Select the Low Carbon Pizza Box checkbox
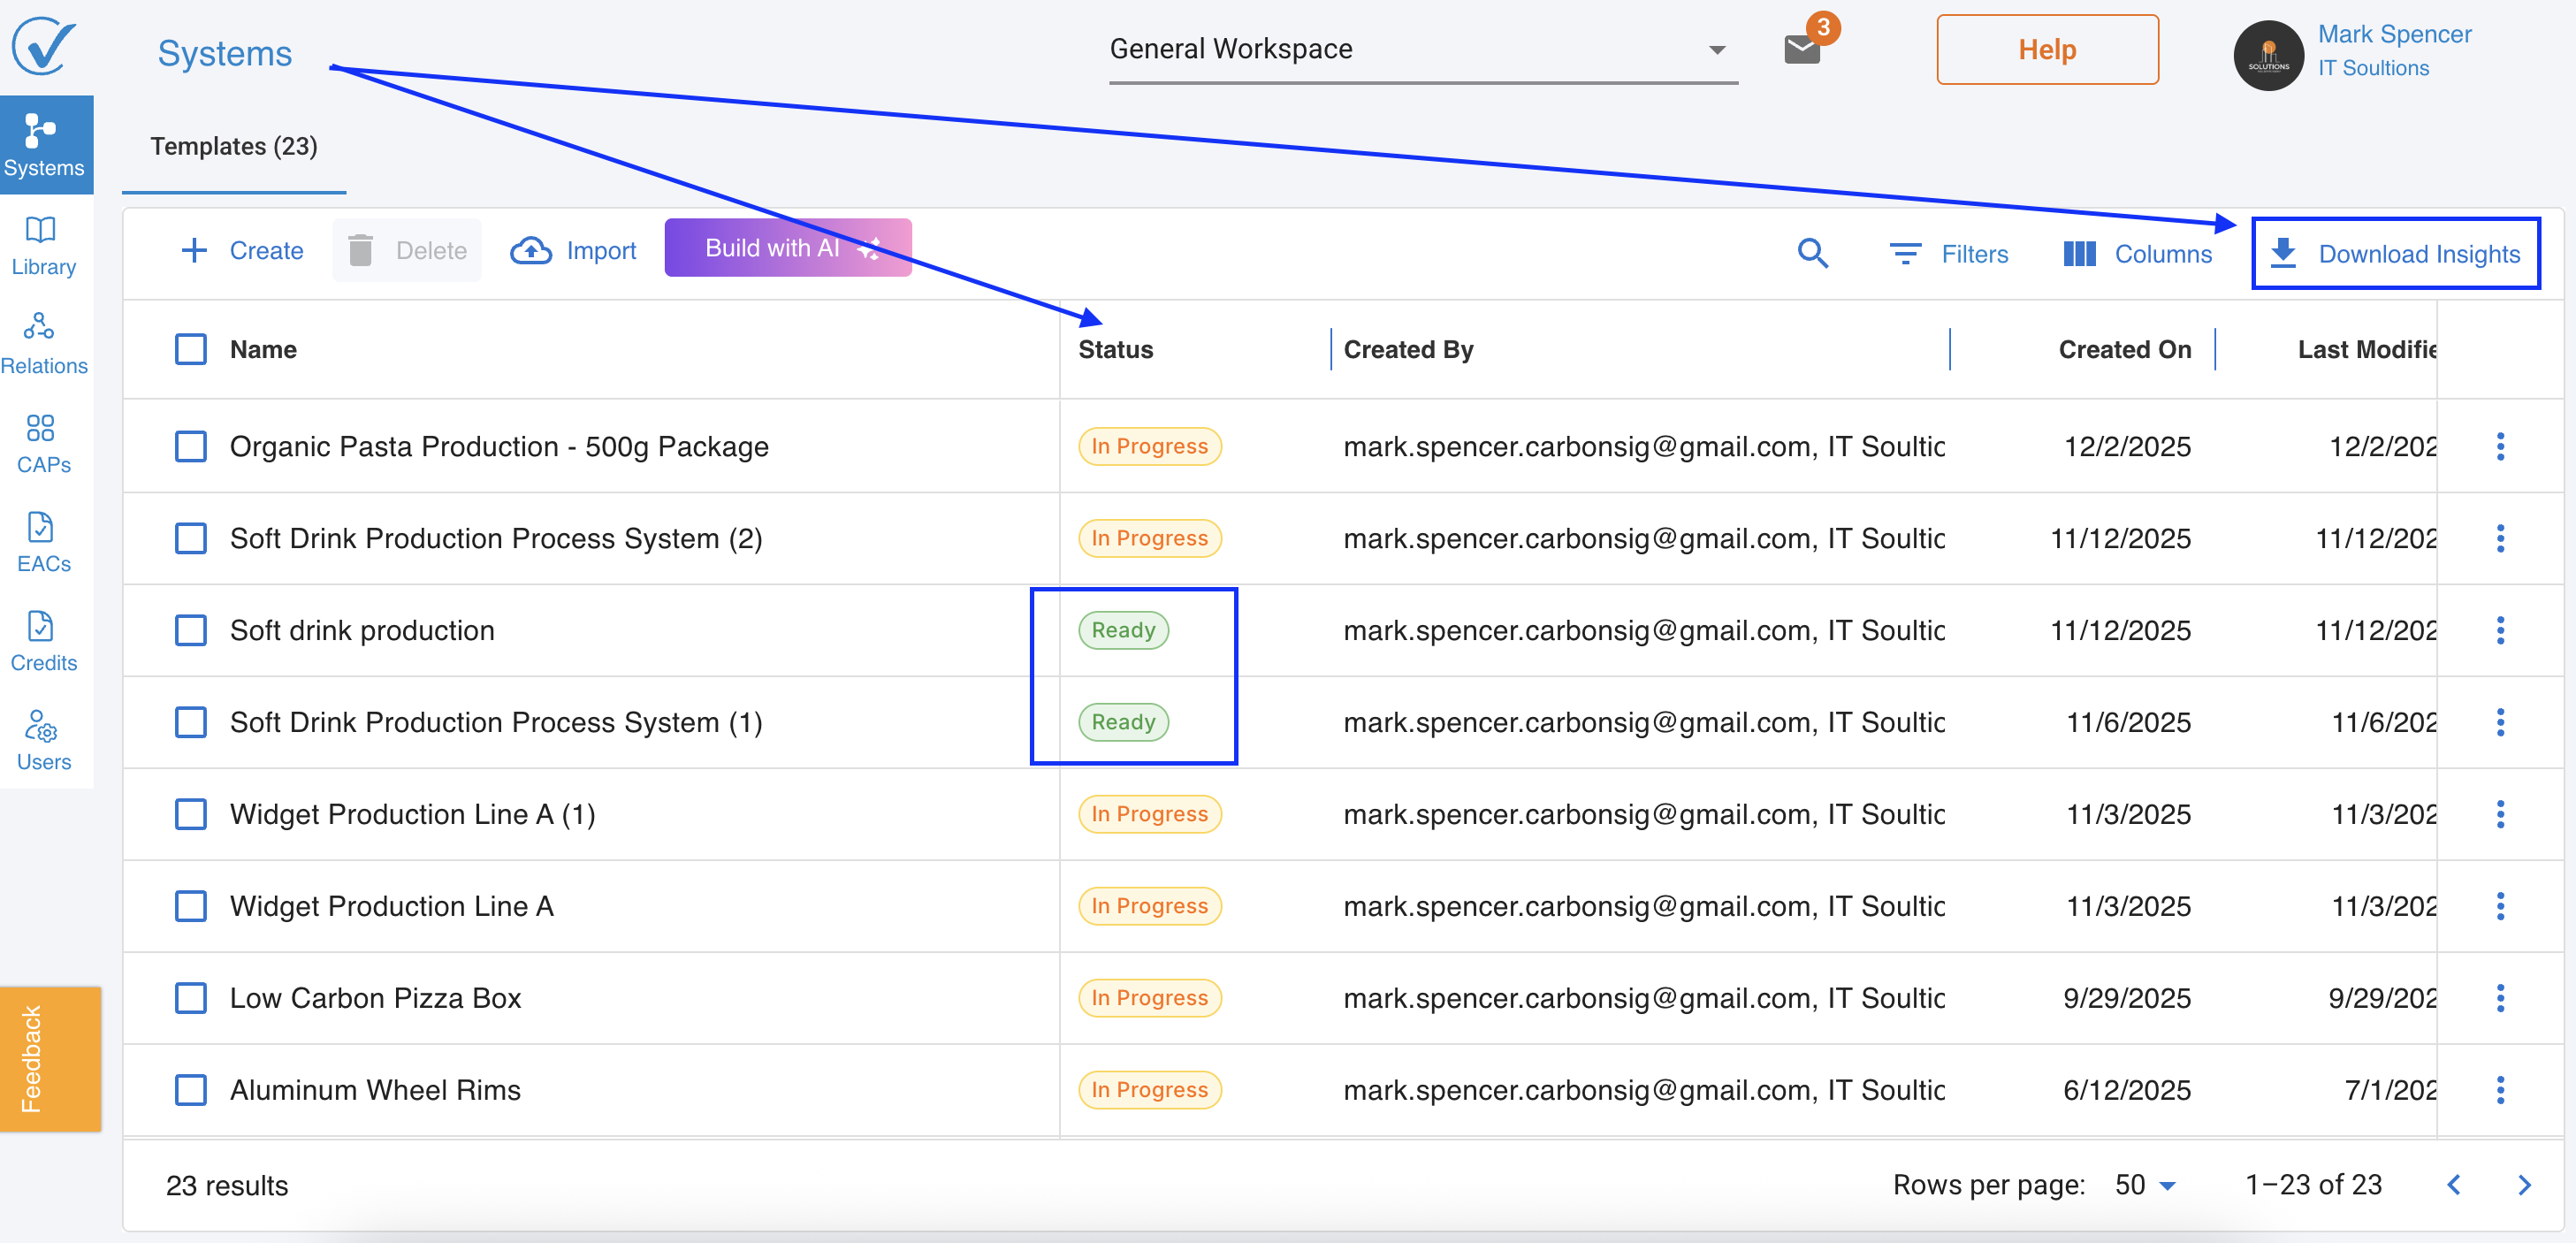2576x1243 pixels. [x=190, y=998]
